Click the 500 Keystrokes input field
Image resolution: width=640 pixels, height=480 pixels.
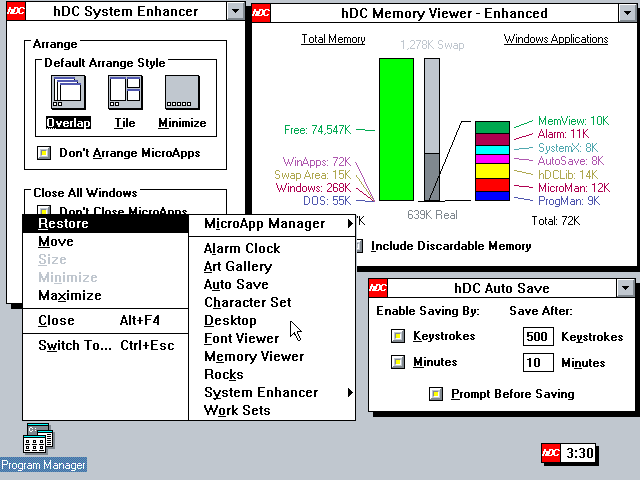[538, 337]
